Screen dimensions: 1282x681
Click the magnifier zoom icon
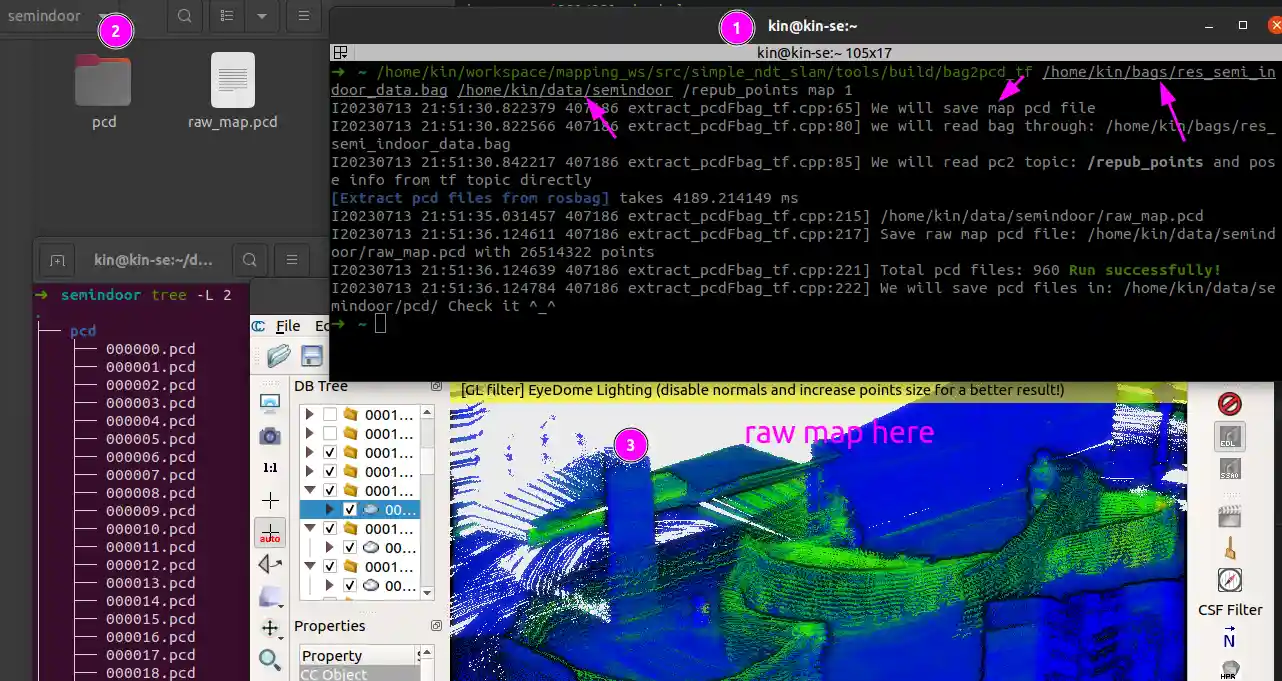click(270, 659)
